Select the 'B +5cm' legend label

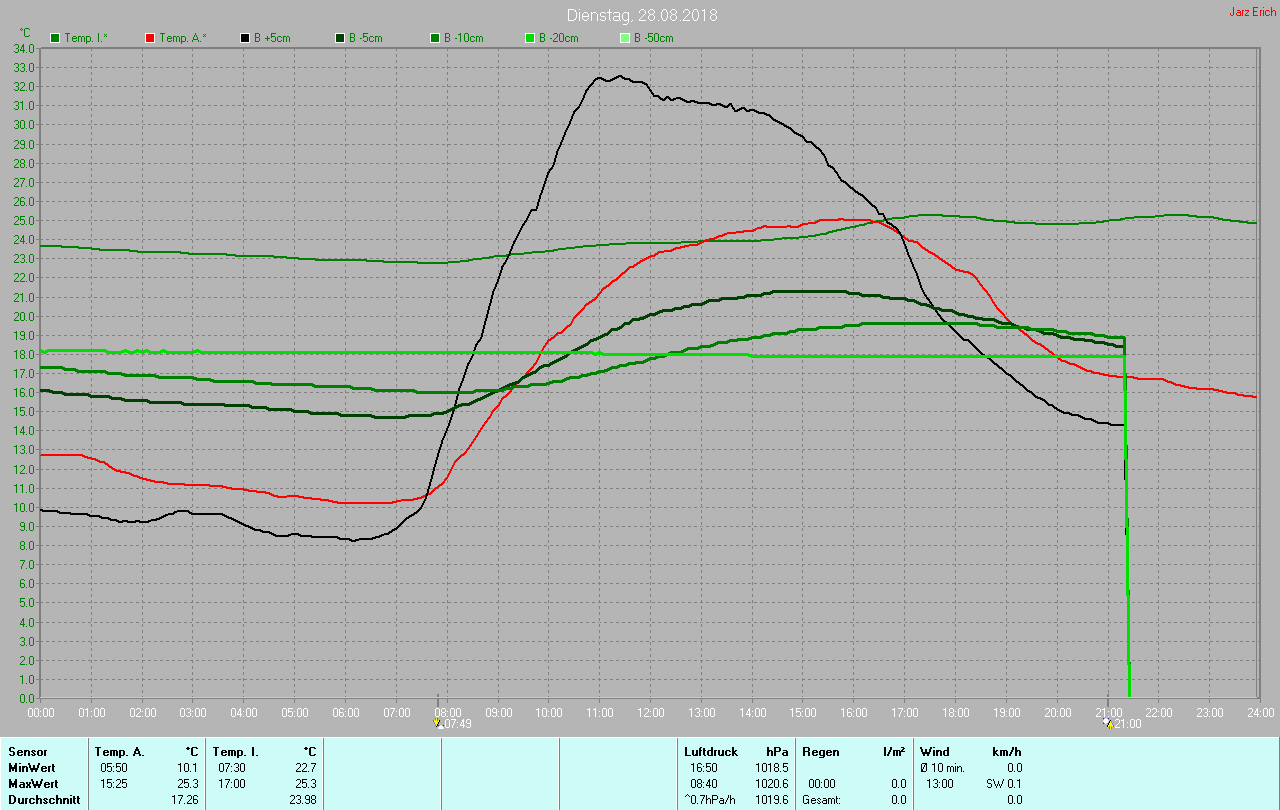pyautogui.click(x=272, y=38)
